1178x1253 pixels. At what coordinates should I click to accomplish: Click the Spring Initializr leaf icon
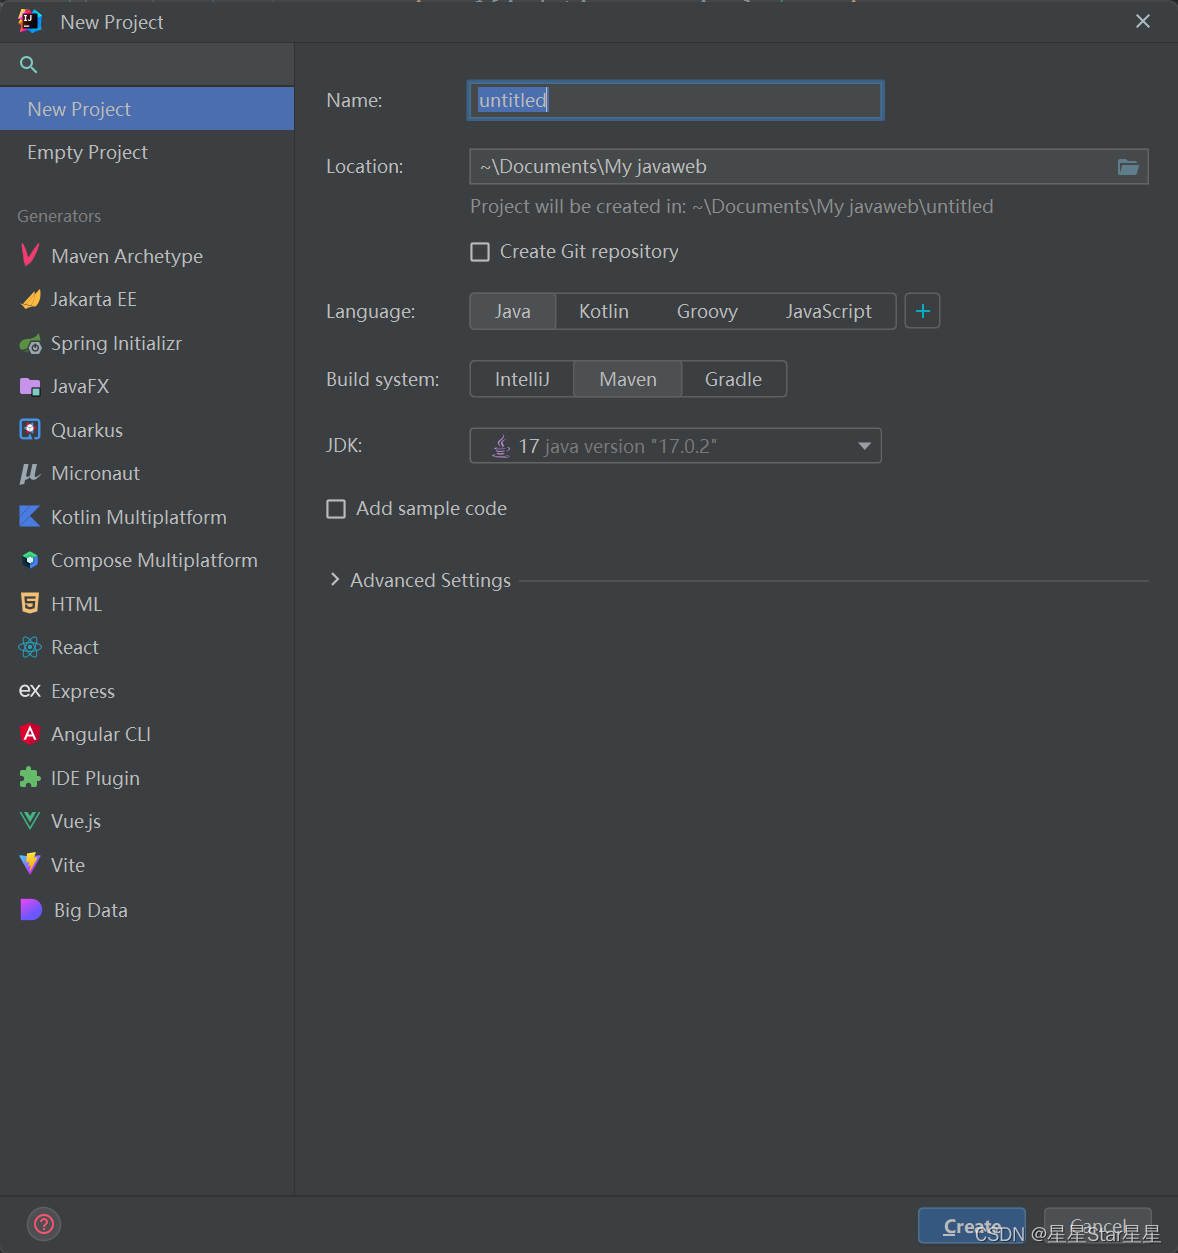point(30,343)
